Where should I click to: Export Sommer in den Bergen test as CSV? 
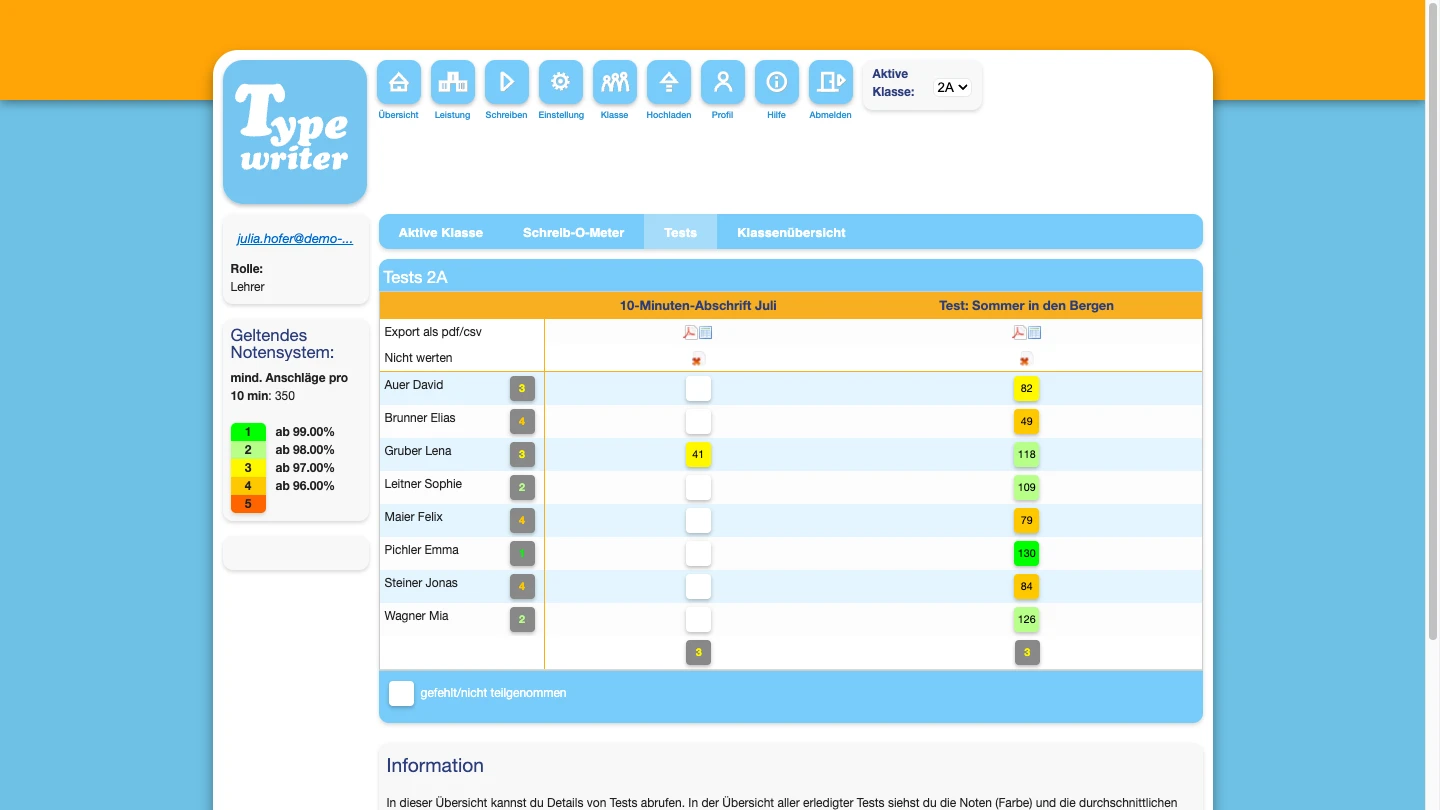click(x=1035, y=332)
